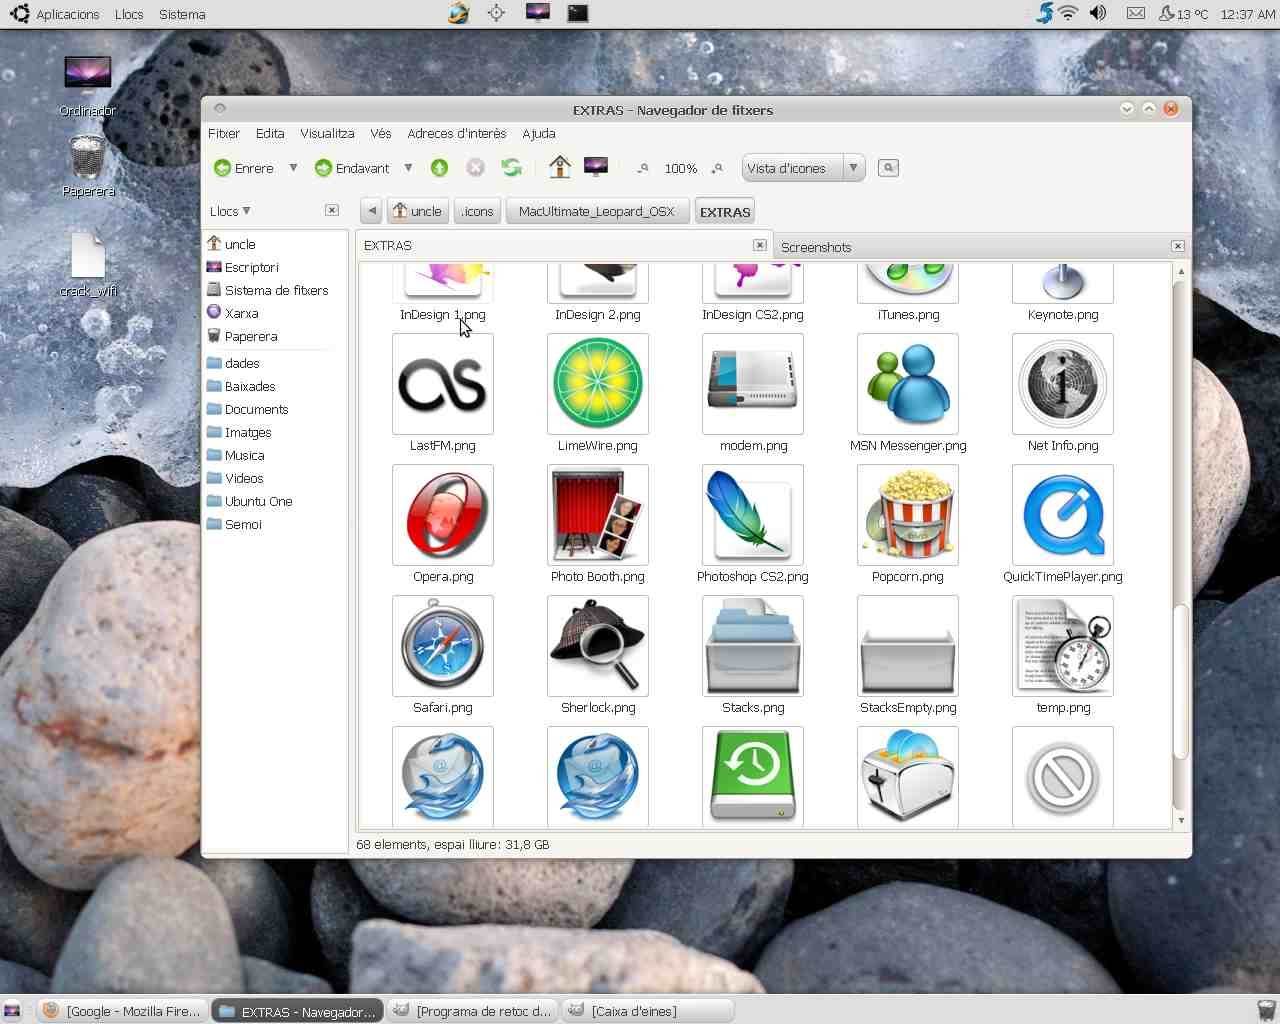The height and width of the screenshot is (1024, 1280).
Task: Click the scrollbar down arrow
Action: [x=1181, y=820]
